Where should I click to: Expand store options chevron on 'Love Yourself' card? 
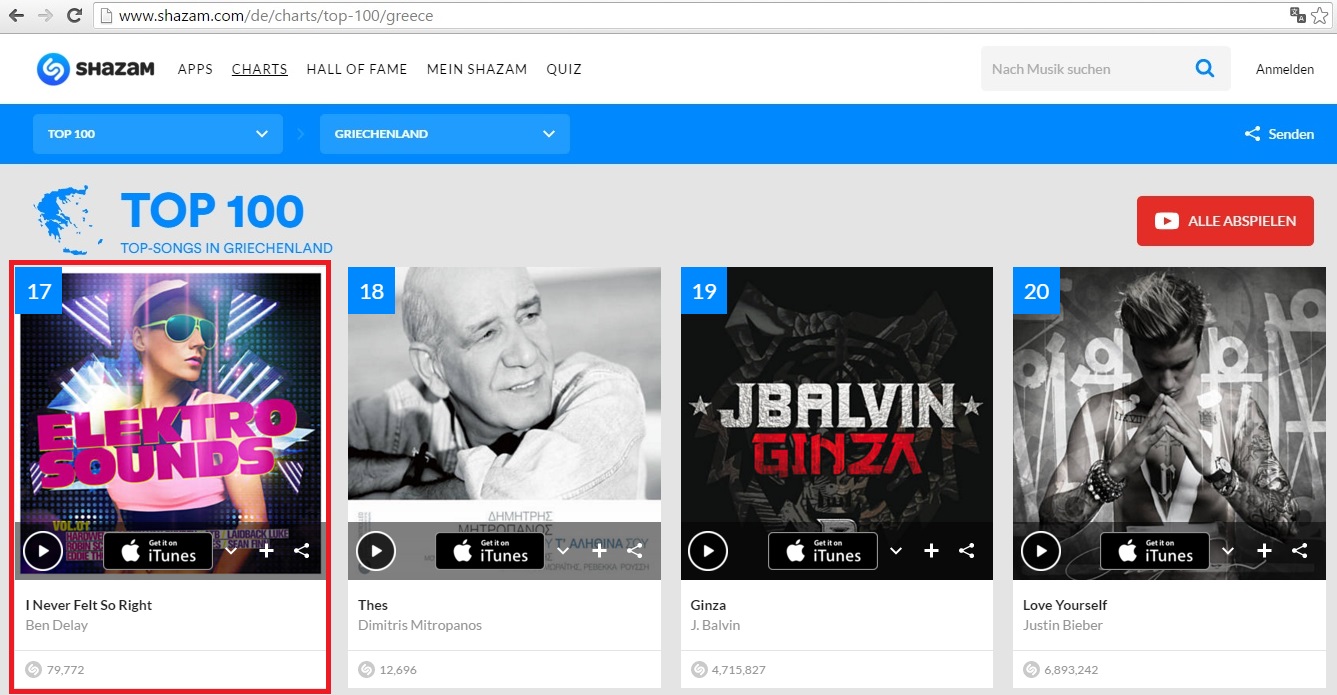tap(1228, 550)
